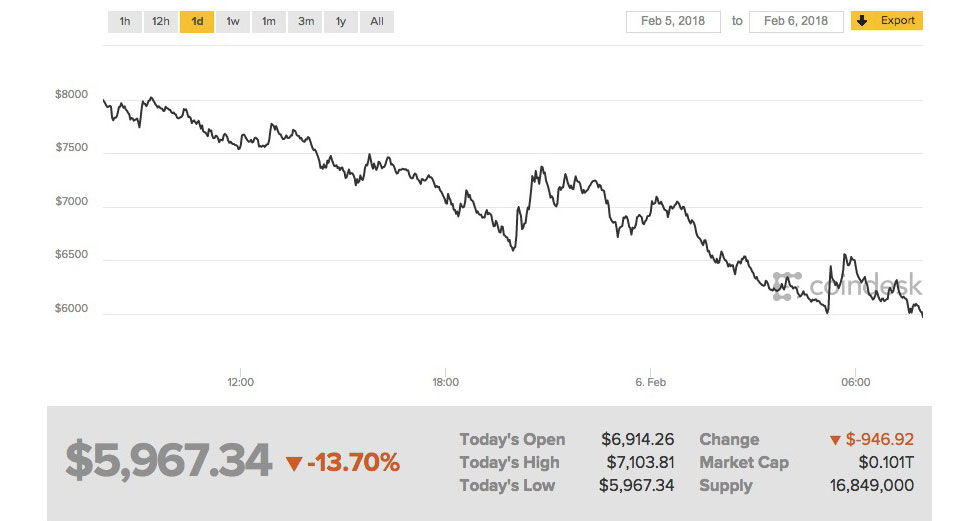980x521 pixels.
Task: Click Today's Open value $6,914.26
Action: pos(638,439)
